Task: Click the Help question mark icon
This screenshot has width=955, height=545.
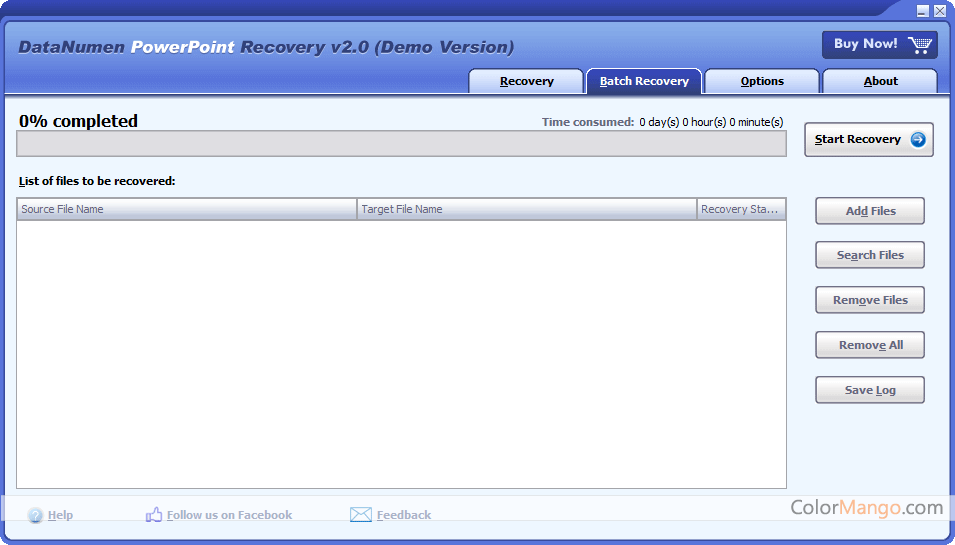Action: point(36,515)
